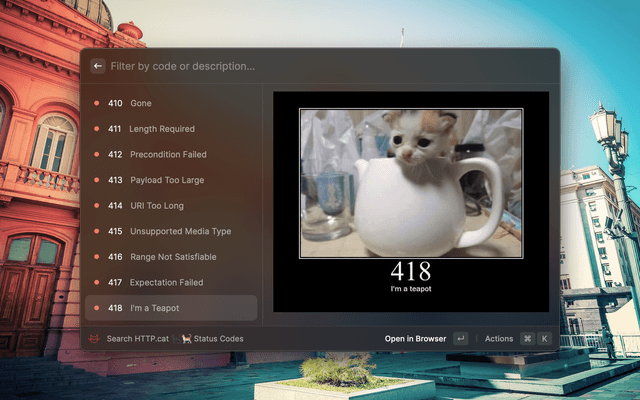This screenshot has height=400, width=640.
Task: Click the Command key symbol icon
Action: (527, 339)
